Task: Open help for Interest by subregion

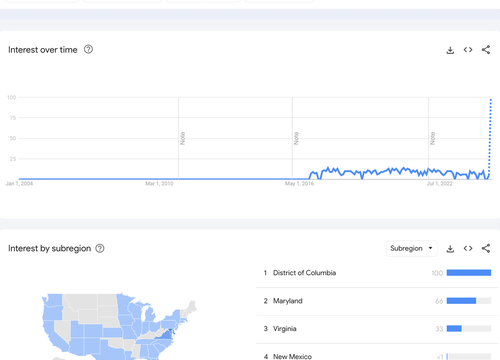Action: [100, 248]
